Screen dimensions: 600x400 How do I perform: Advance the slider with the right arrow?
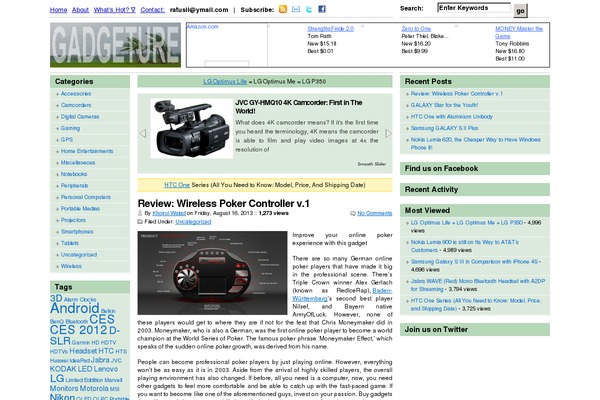pos(388,133)
